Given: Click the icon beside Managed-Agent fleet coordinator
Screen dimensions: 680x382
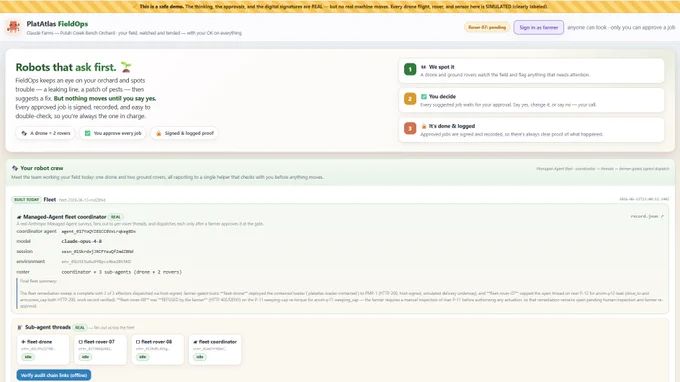Looking at the screenshot, I should [19, 217].
